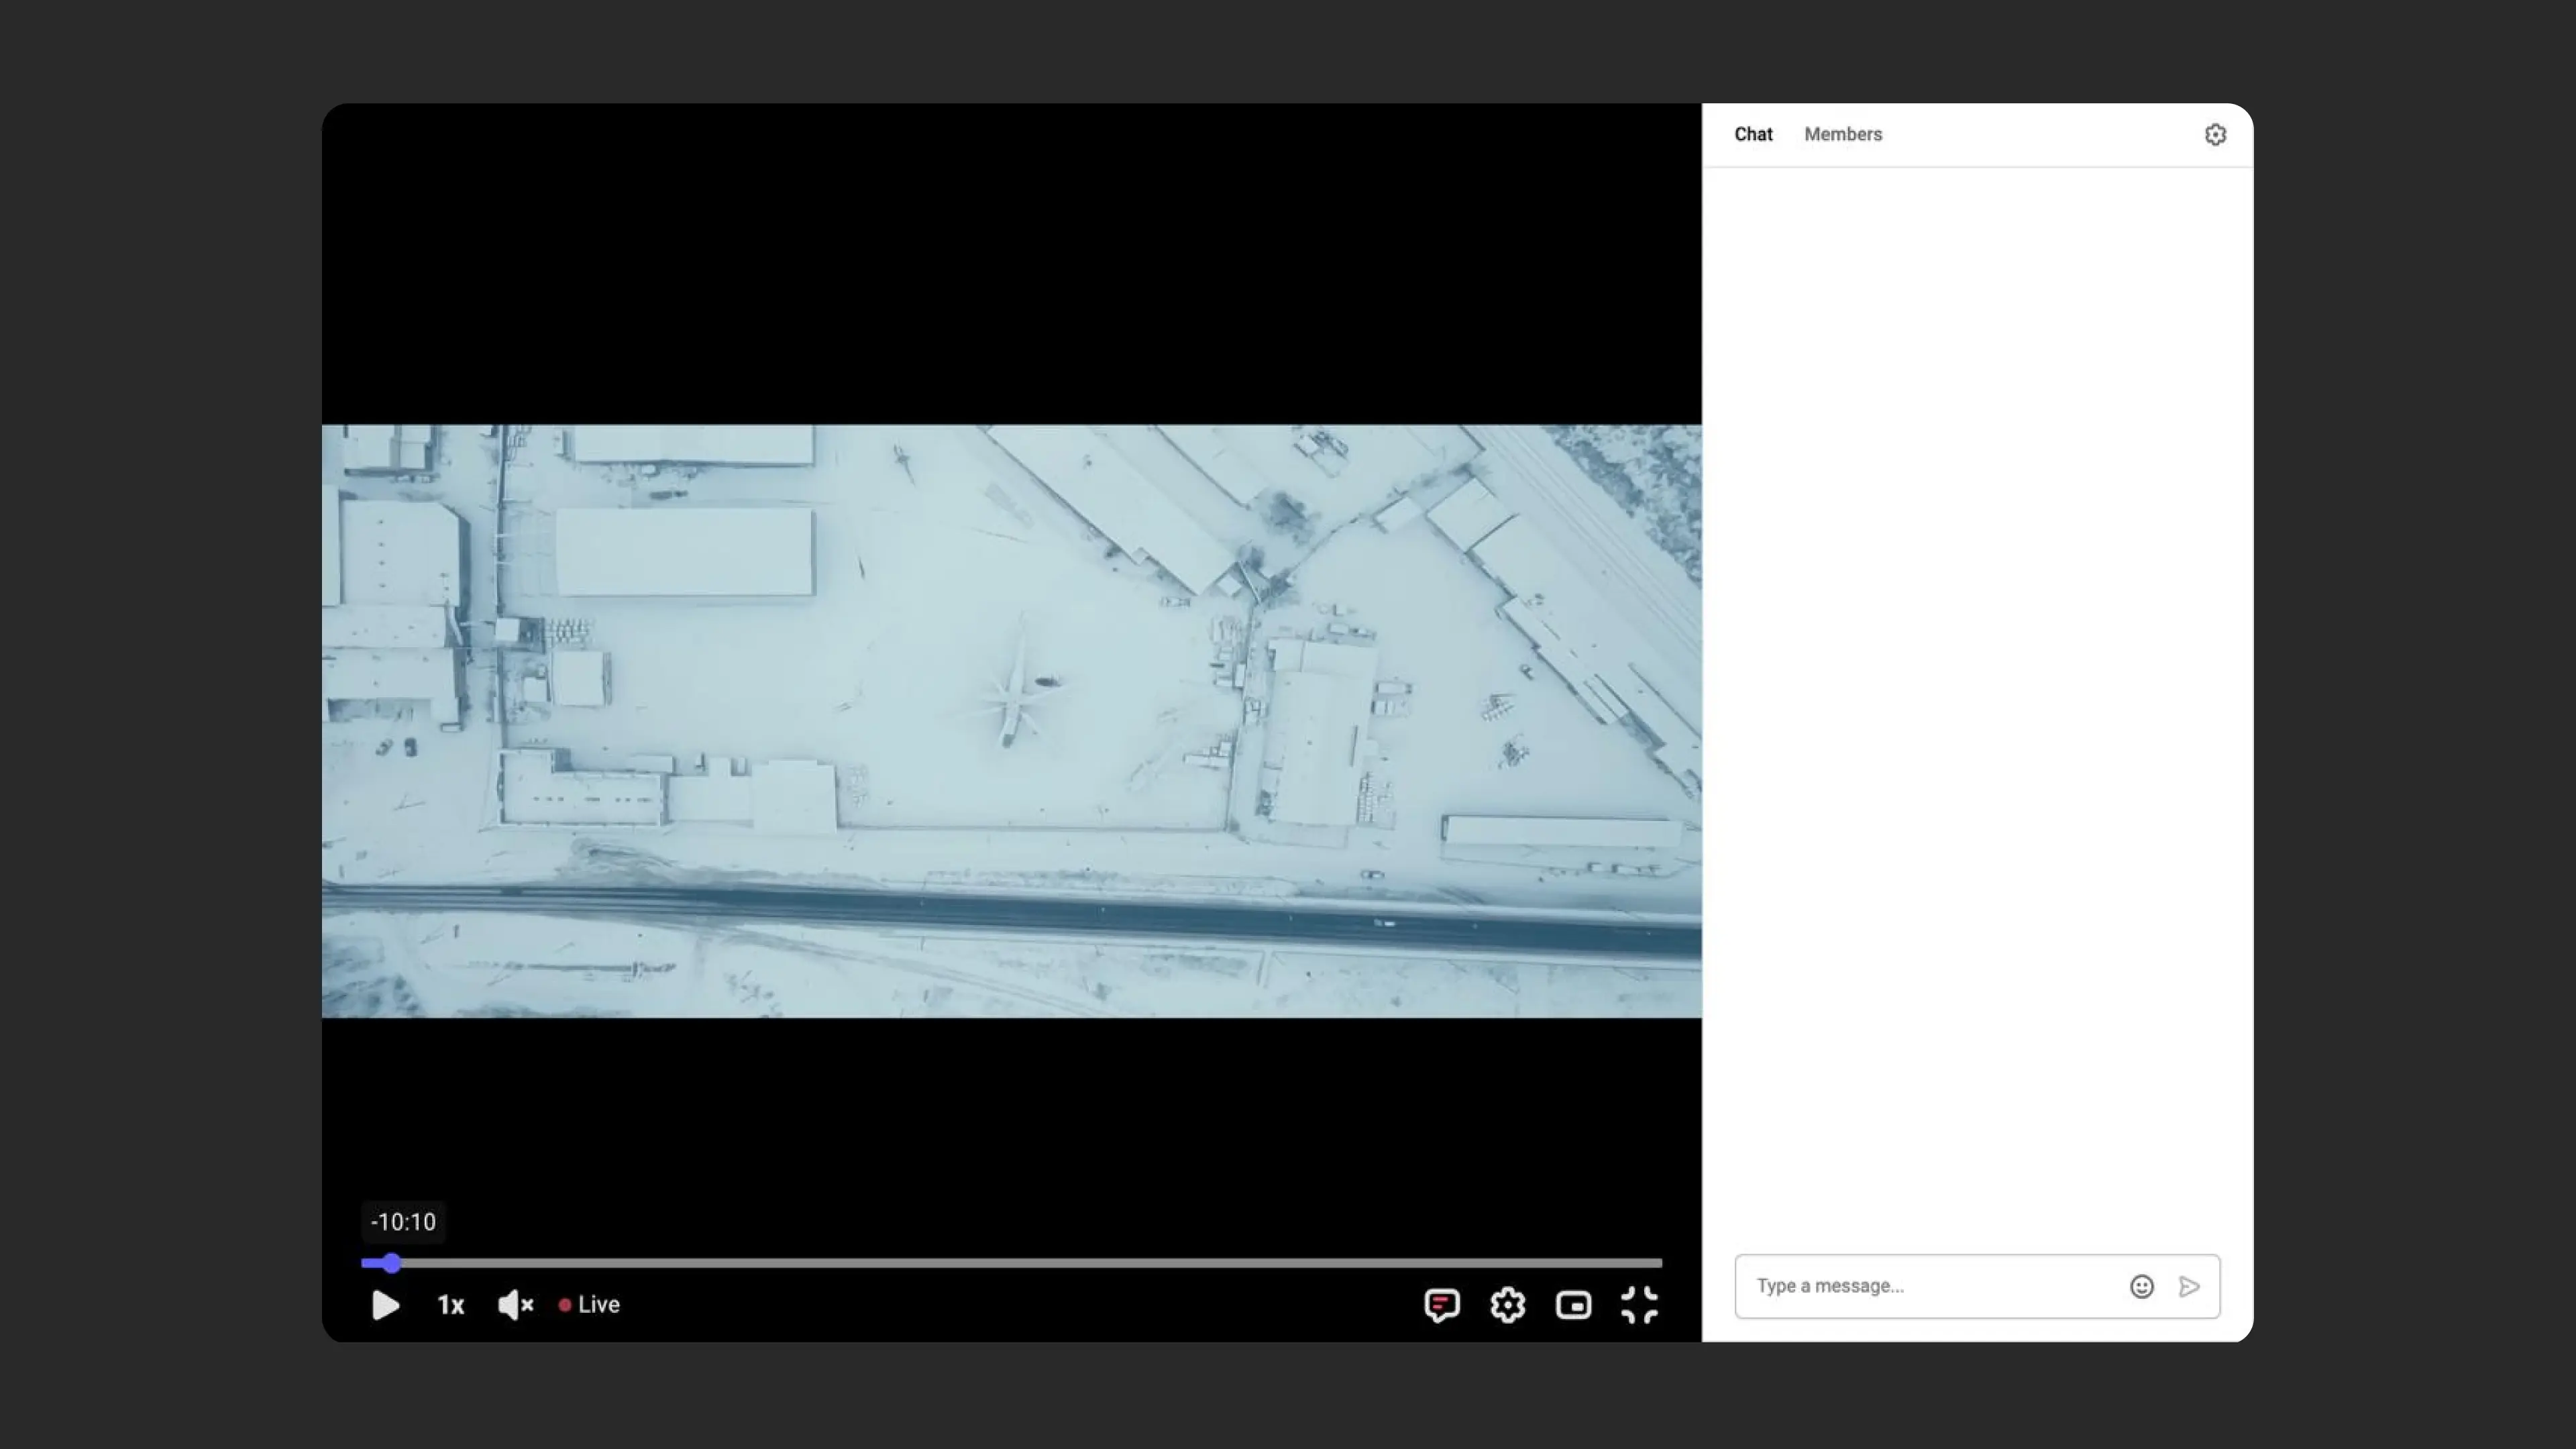Jump to the Live indicator
Image resolution: width=2576 pixels, height=1449 pixels.
coord(590,1305)
